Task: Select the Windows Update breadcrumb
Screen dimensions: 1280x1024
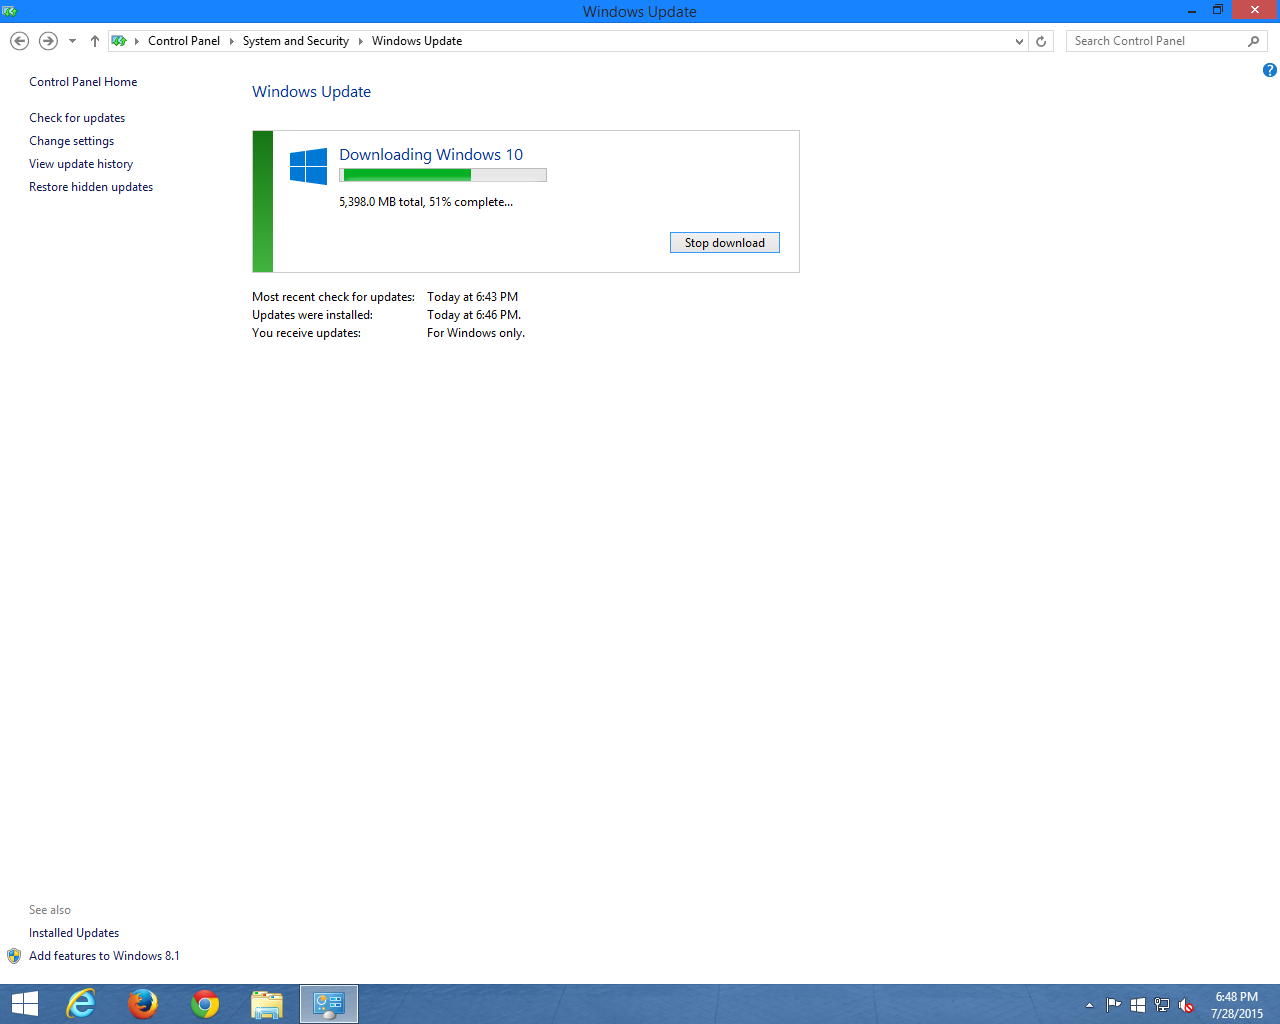Action: [417, 41]
